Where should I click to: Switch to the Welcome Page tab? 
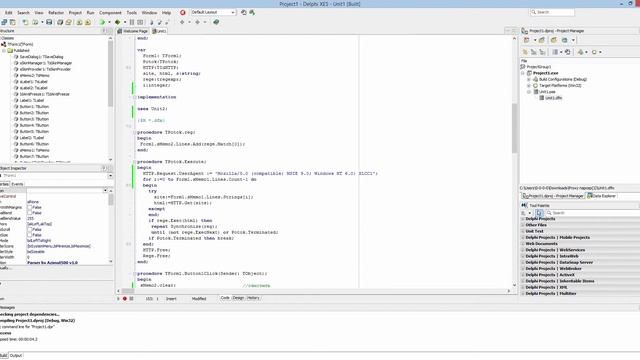pos(133,31)
